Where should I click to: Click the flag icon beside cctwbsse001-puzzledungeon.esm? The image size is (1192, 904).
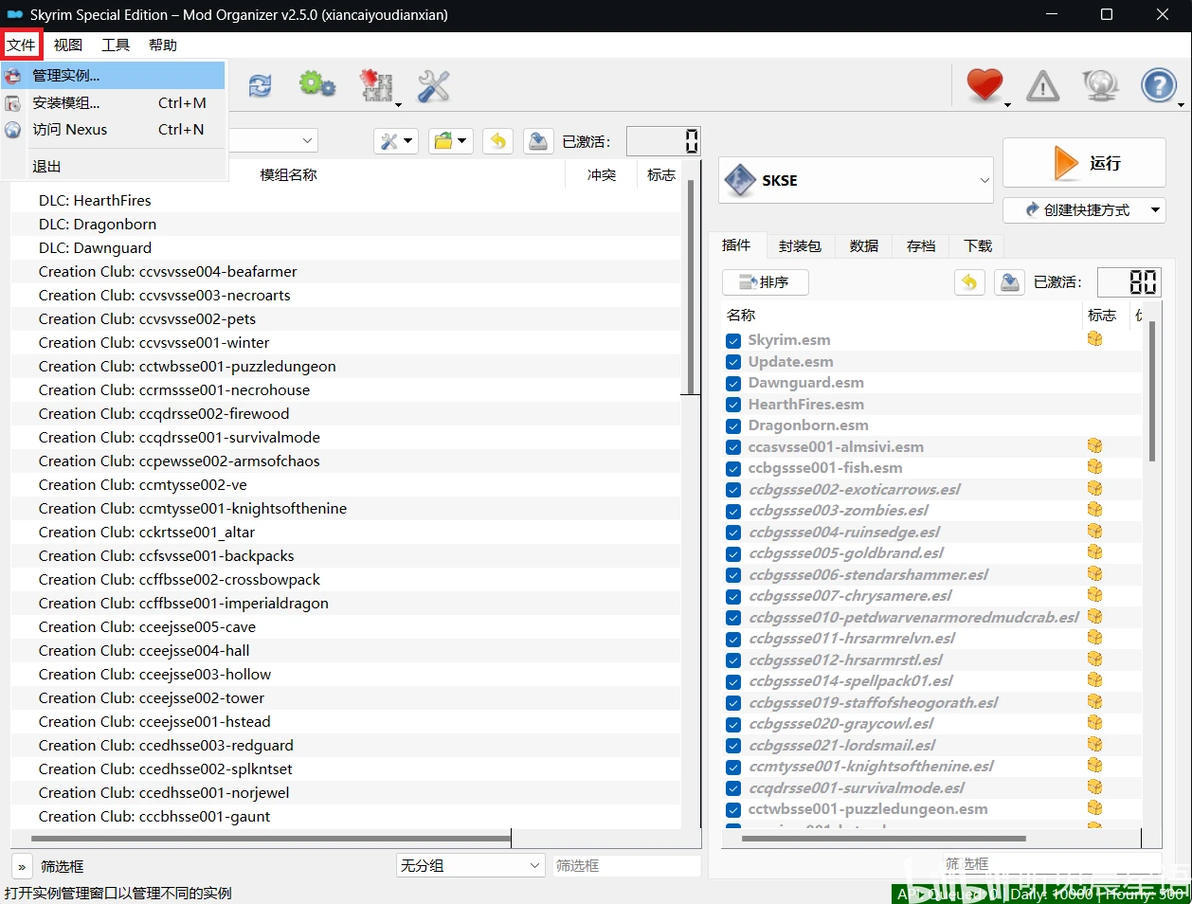tap(1095, 807)
